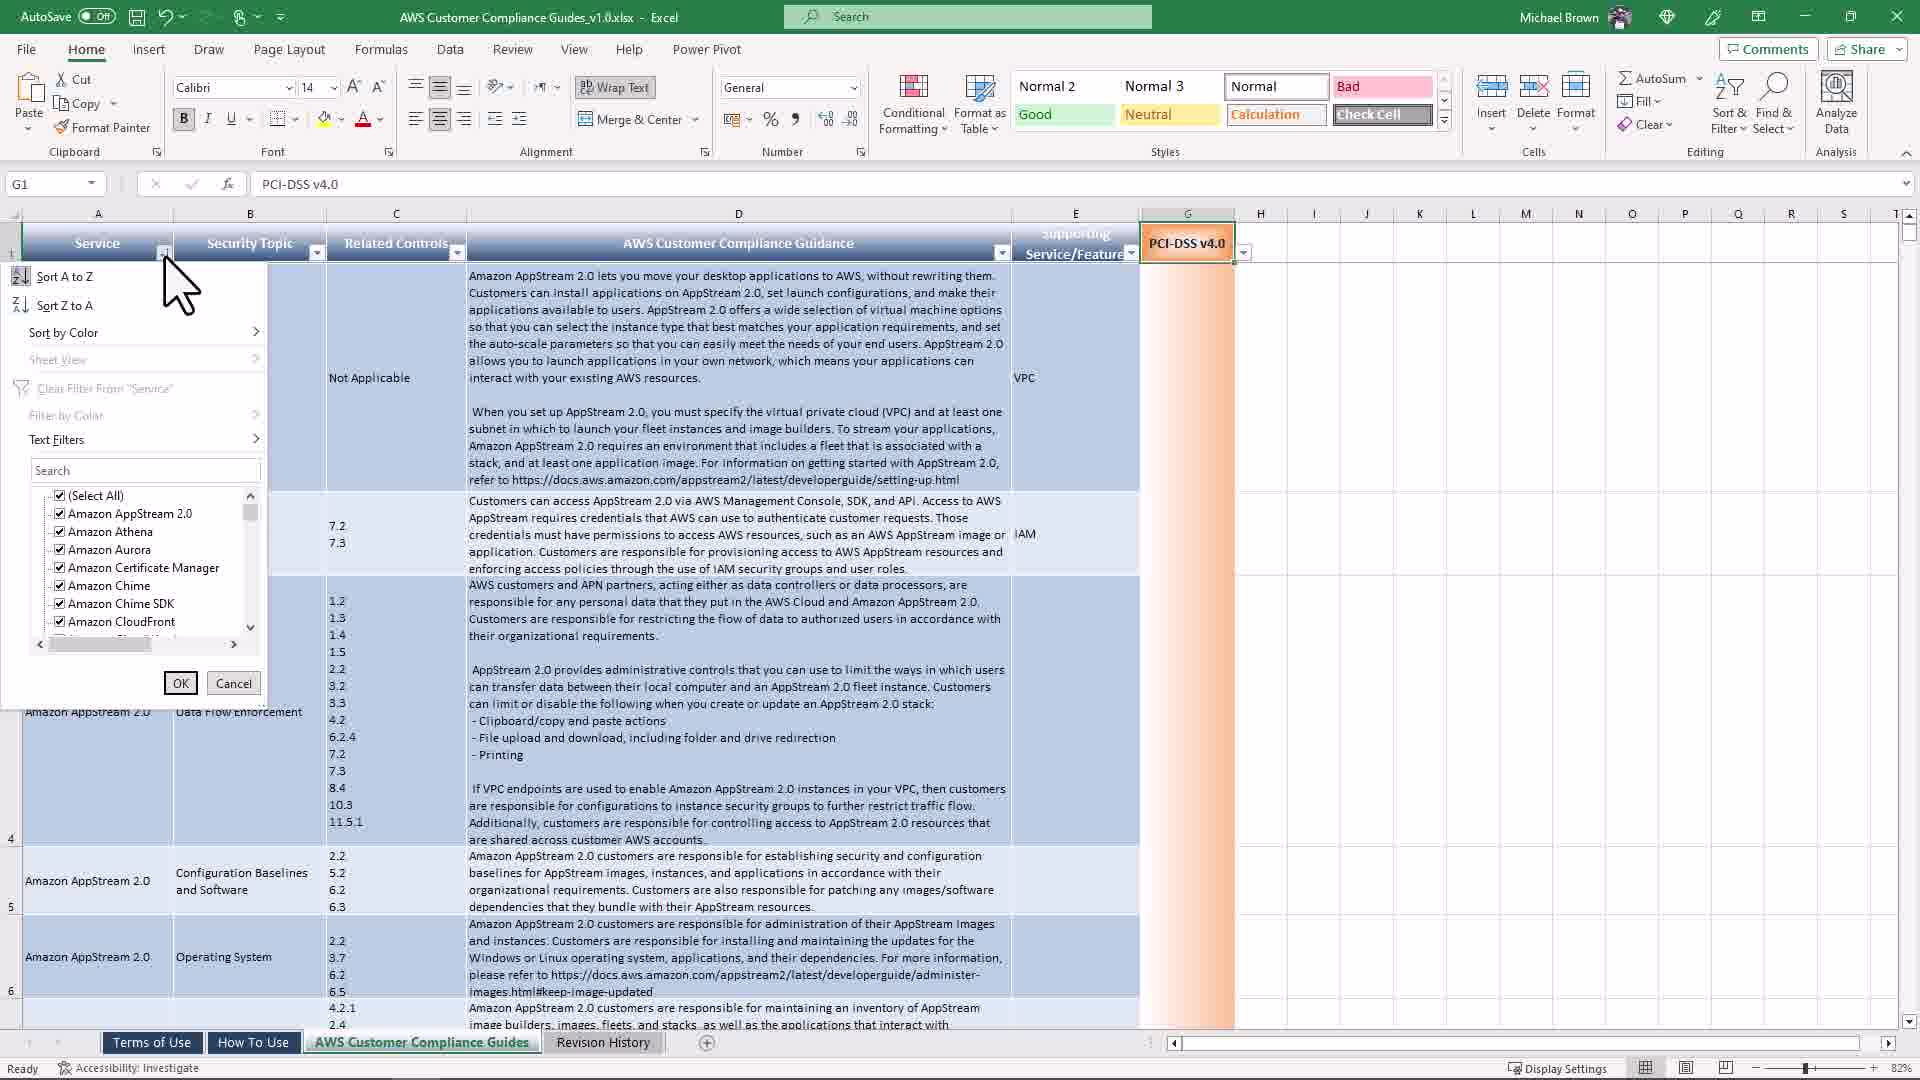Click the Italic formatting icon

pyautogui.click(x=208, y=119)
